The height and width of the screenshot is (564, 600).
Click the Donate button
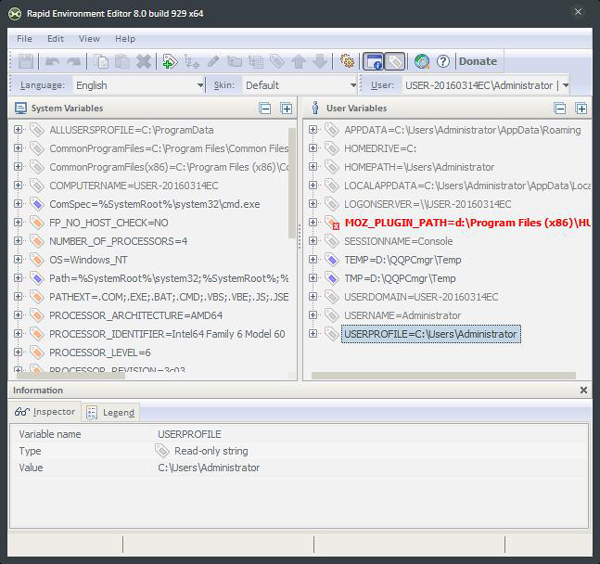point(478,61)
